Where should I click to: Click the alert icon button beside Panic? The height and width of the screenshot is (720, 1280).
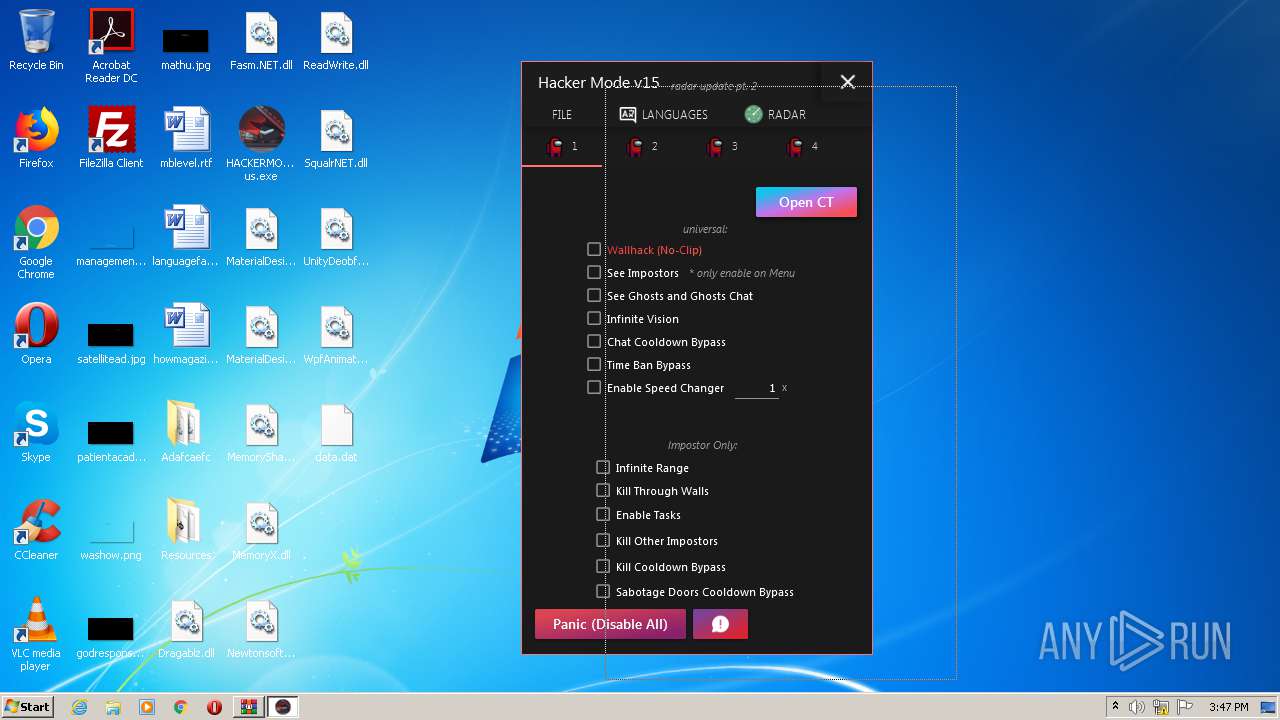point(720,624)
